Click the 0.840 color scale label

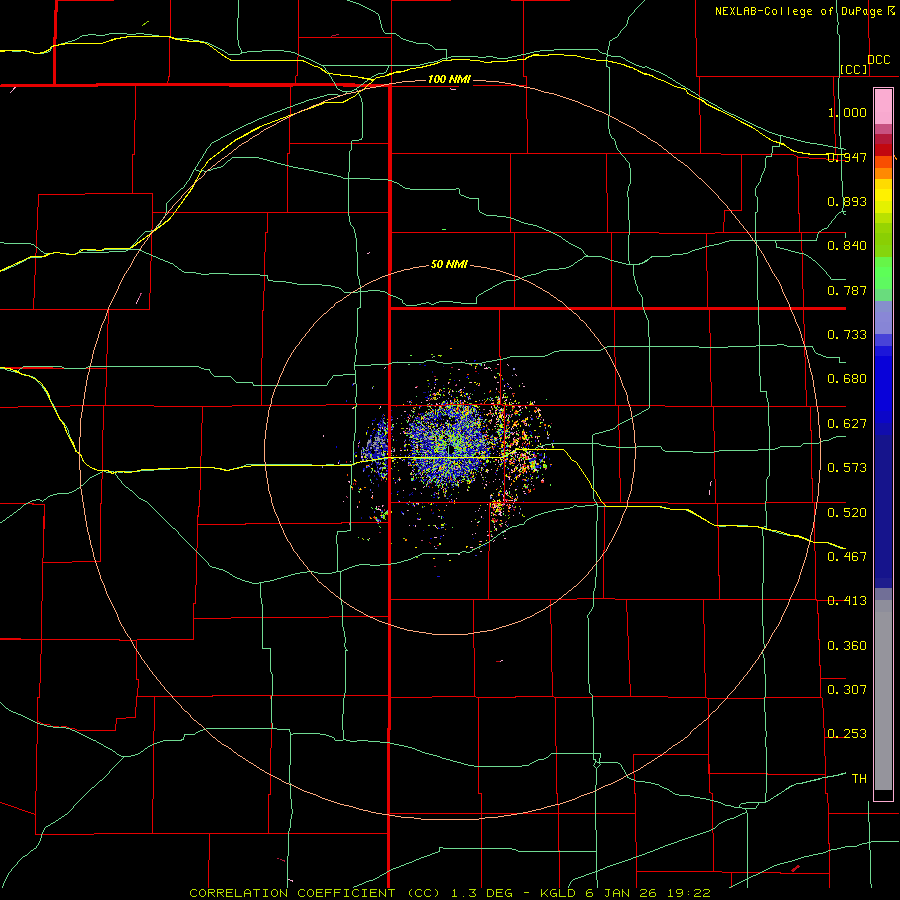[847, 246]
